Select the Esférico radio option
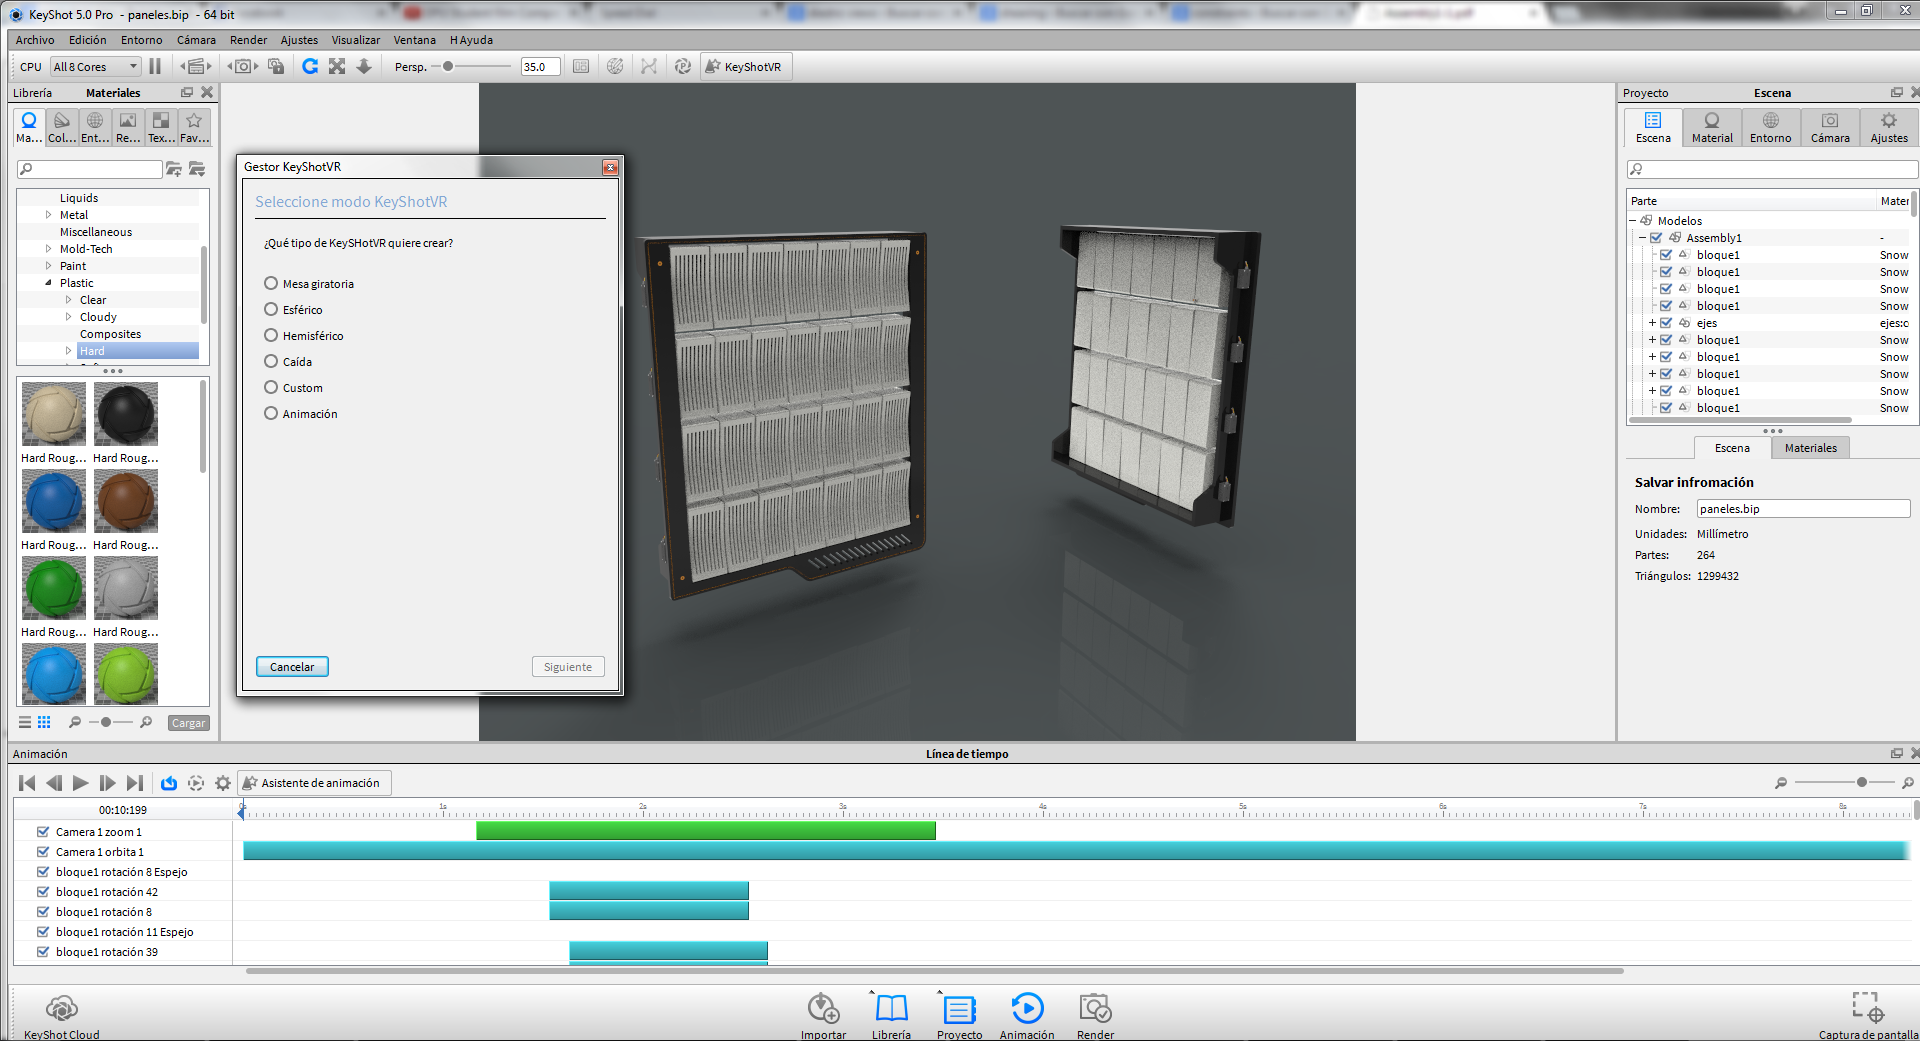 pyautogui.click(x=271, y=309)
